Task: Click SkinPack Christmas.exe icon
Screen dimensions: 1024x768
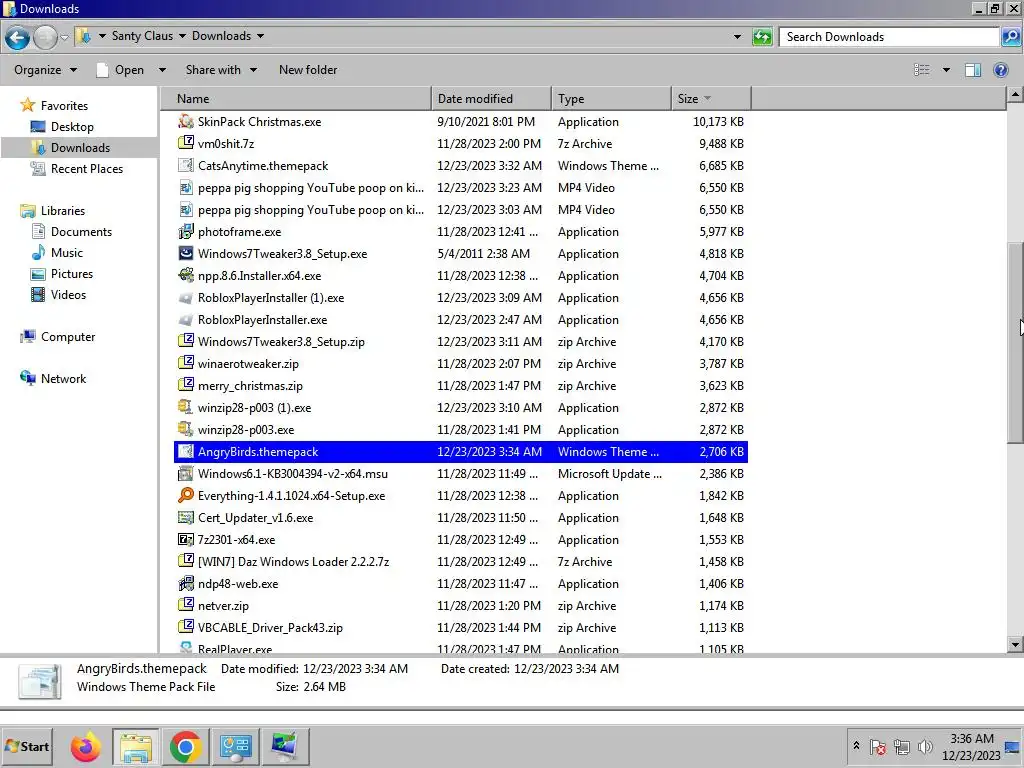Action: 186,121
